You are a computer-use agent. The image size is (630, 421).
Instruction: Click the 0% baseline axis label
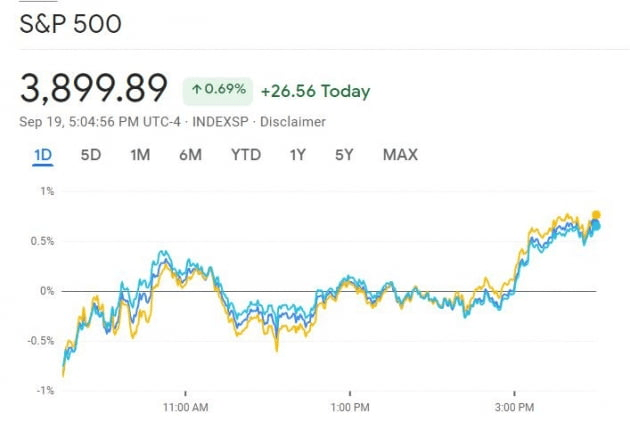[x=47, y=291]
